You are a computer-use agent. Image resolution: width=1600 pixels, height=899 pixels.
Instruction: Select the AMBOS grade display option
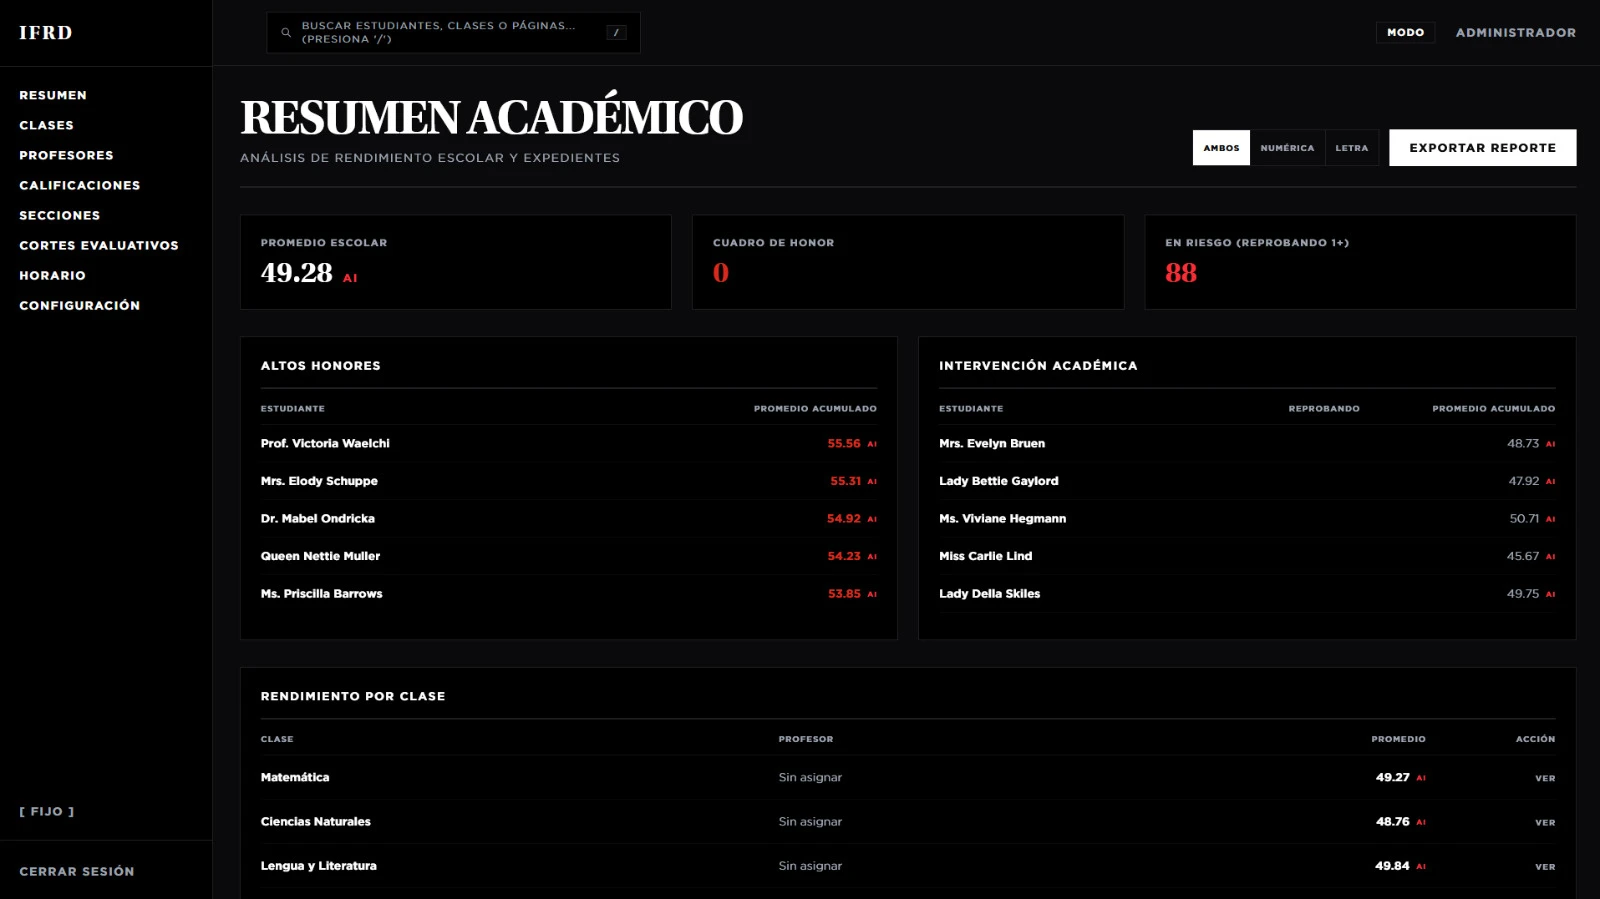[x=1221, y=148]
